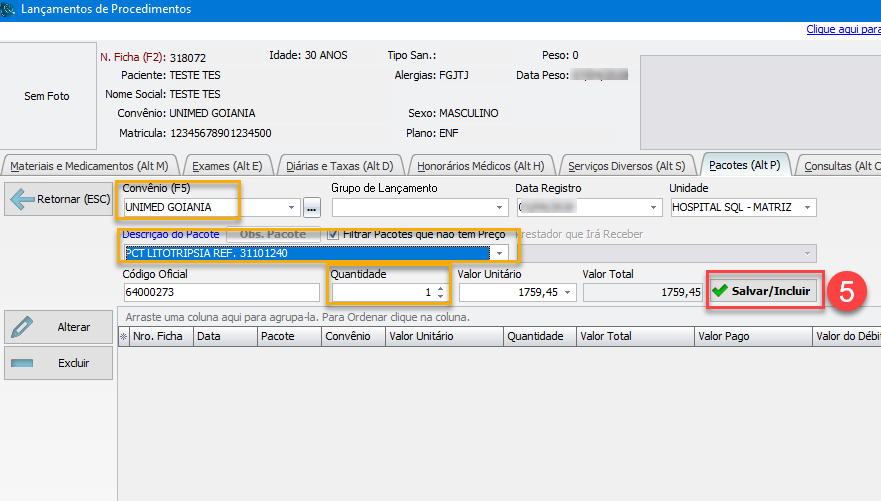The height and width of the screenshot is (501, 881).
Task: Click the Retornar (ESC) back arrow button
Action: [x=58, y=199]
